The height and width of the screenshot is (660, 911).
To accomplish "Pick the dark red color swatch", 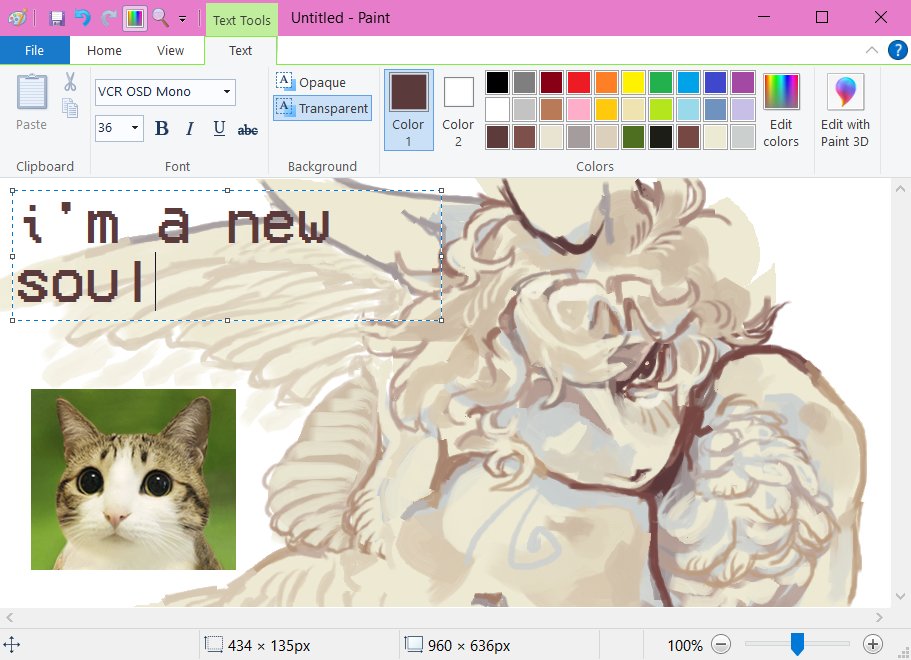I will [551, 82].
